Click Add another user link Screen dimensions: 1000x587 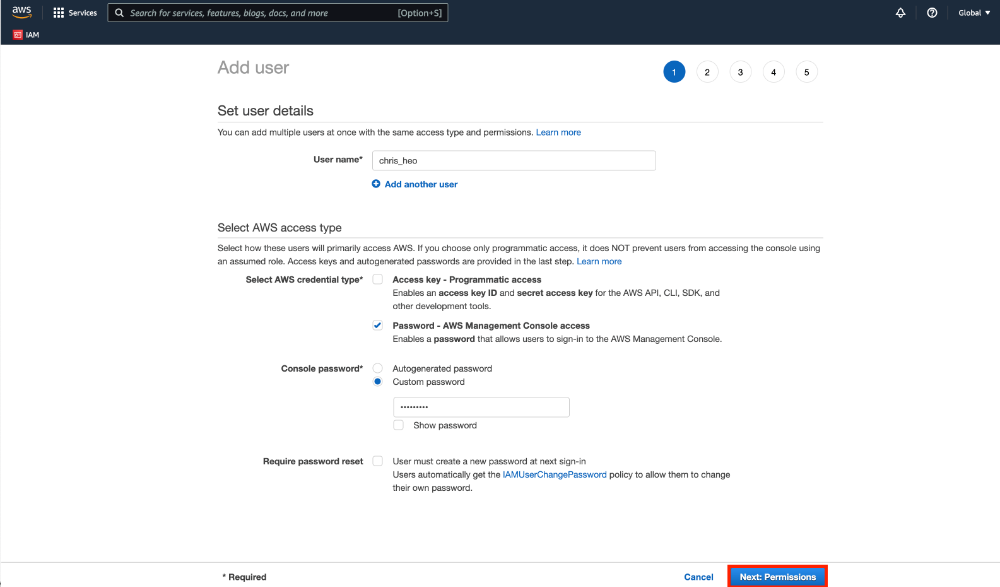pos(421,184)
